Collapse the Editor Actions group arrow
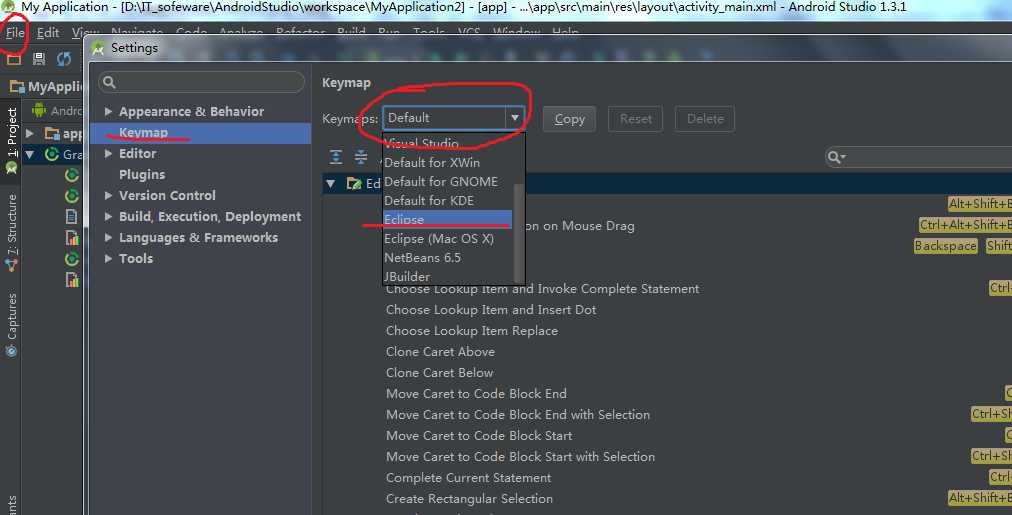 330,184
